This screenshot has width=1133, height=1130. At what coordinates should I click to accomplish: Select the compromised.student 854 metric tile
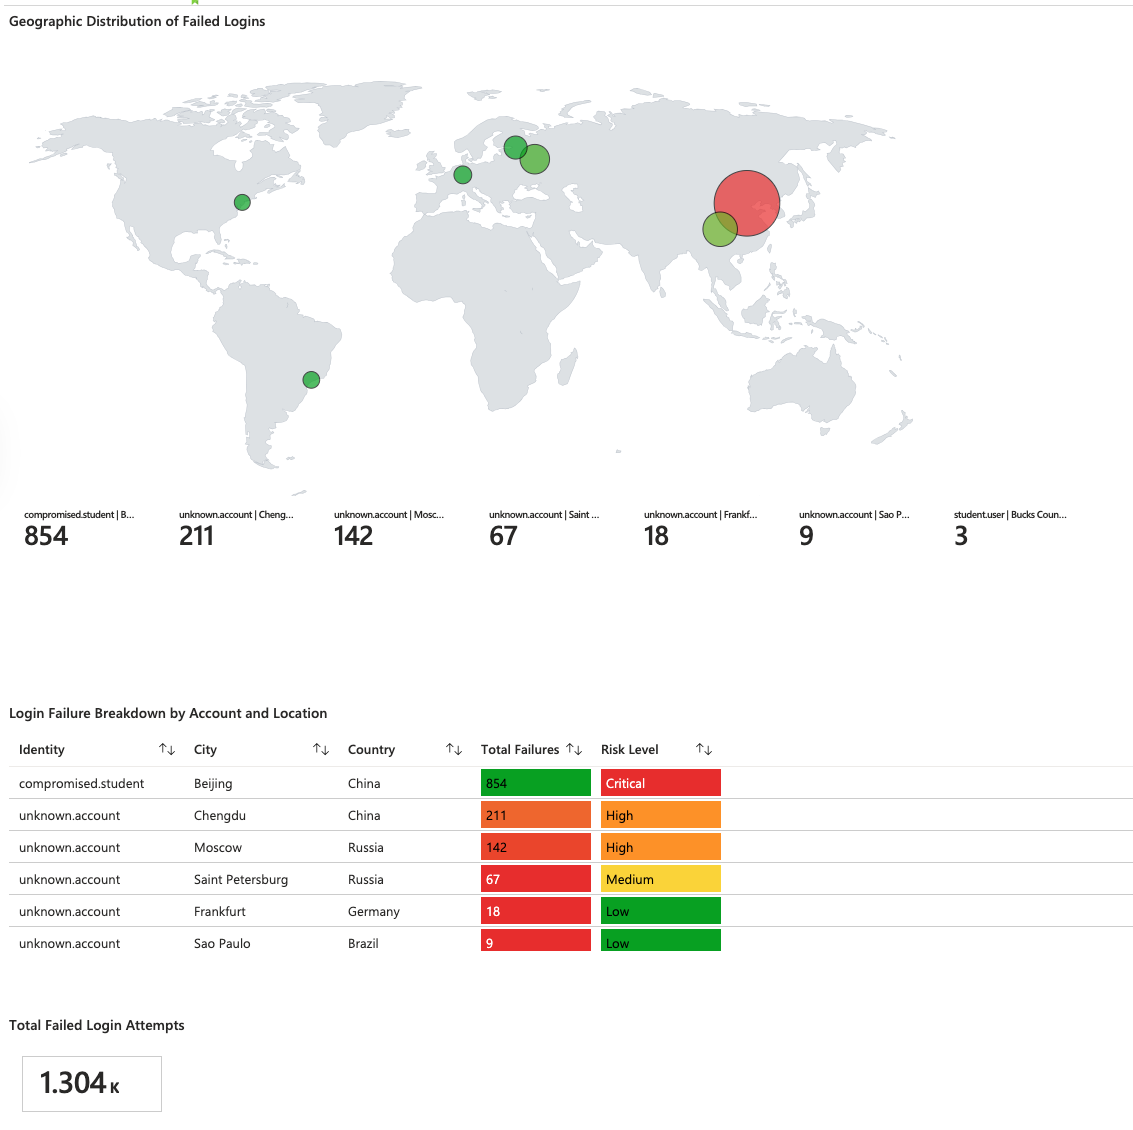[79, 529]
